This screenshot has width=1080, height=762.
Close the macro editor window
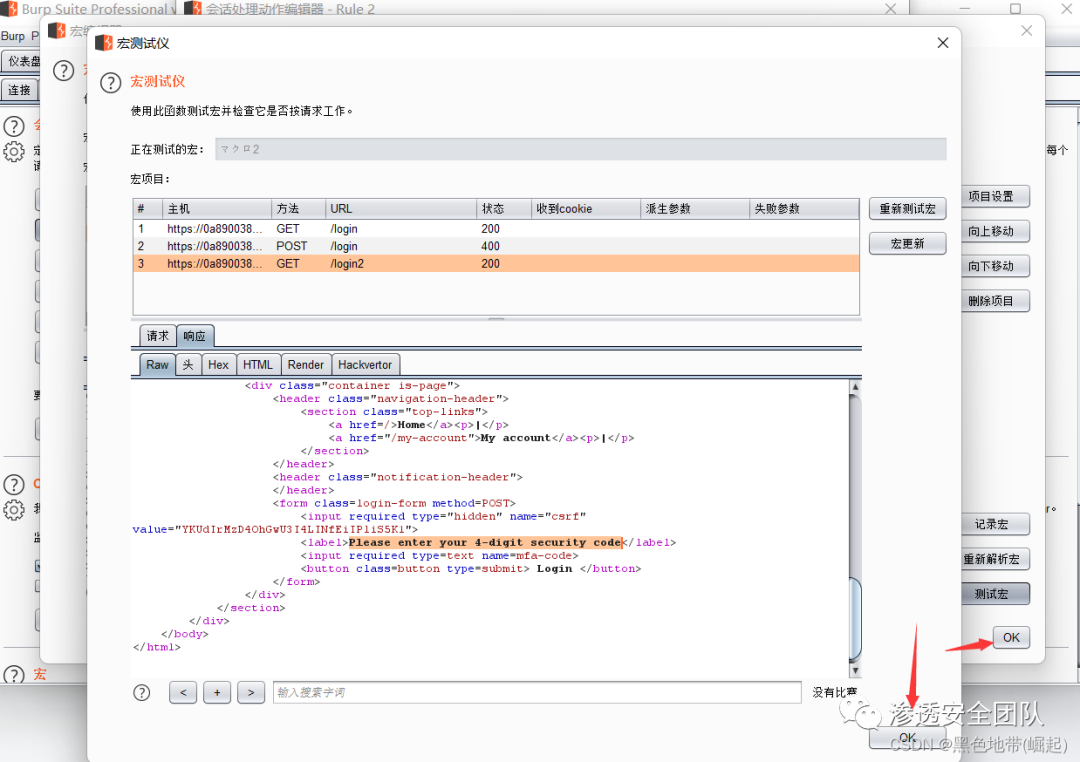pyautogui.click(x=1026, y=31)
